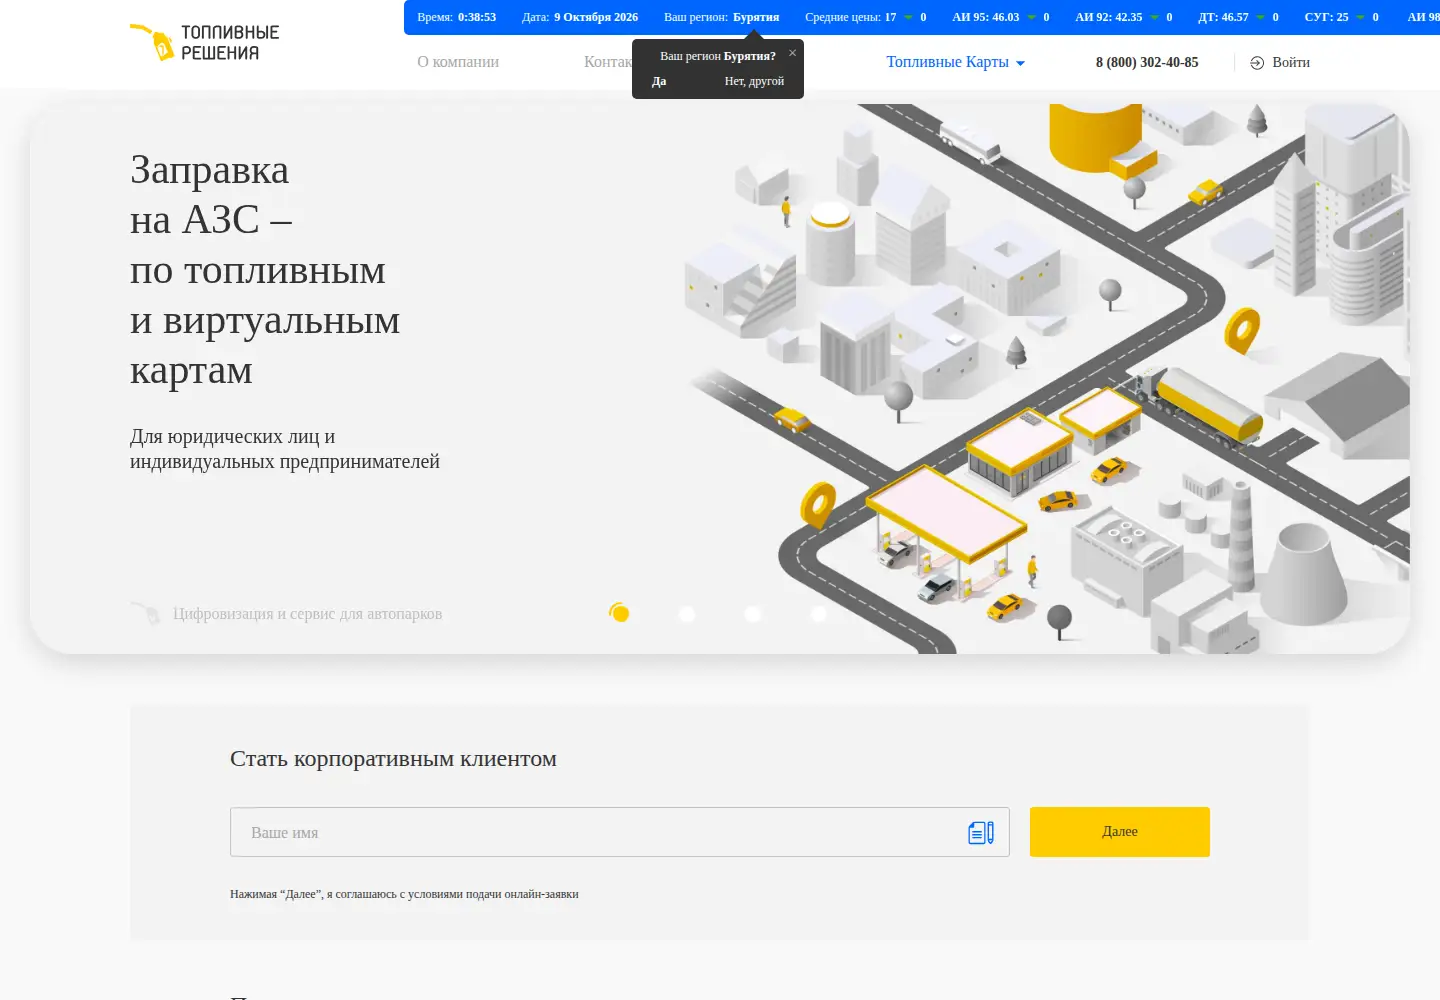Open slide Цифровизация и сервис для автопарков
1440x1000 pixels.
tap(286, 613)
